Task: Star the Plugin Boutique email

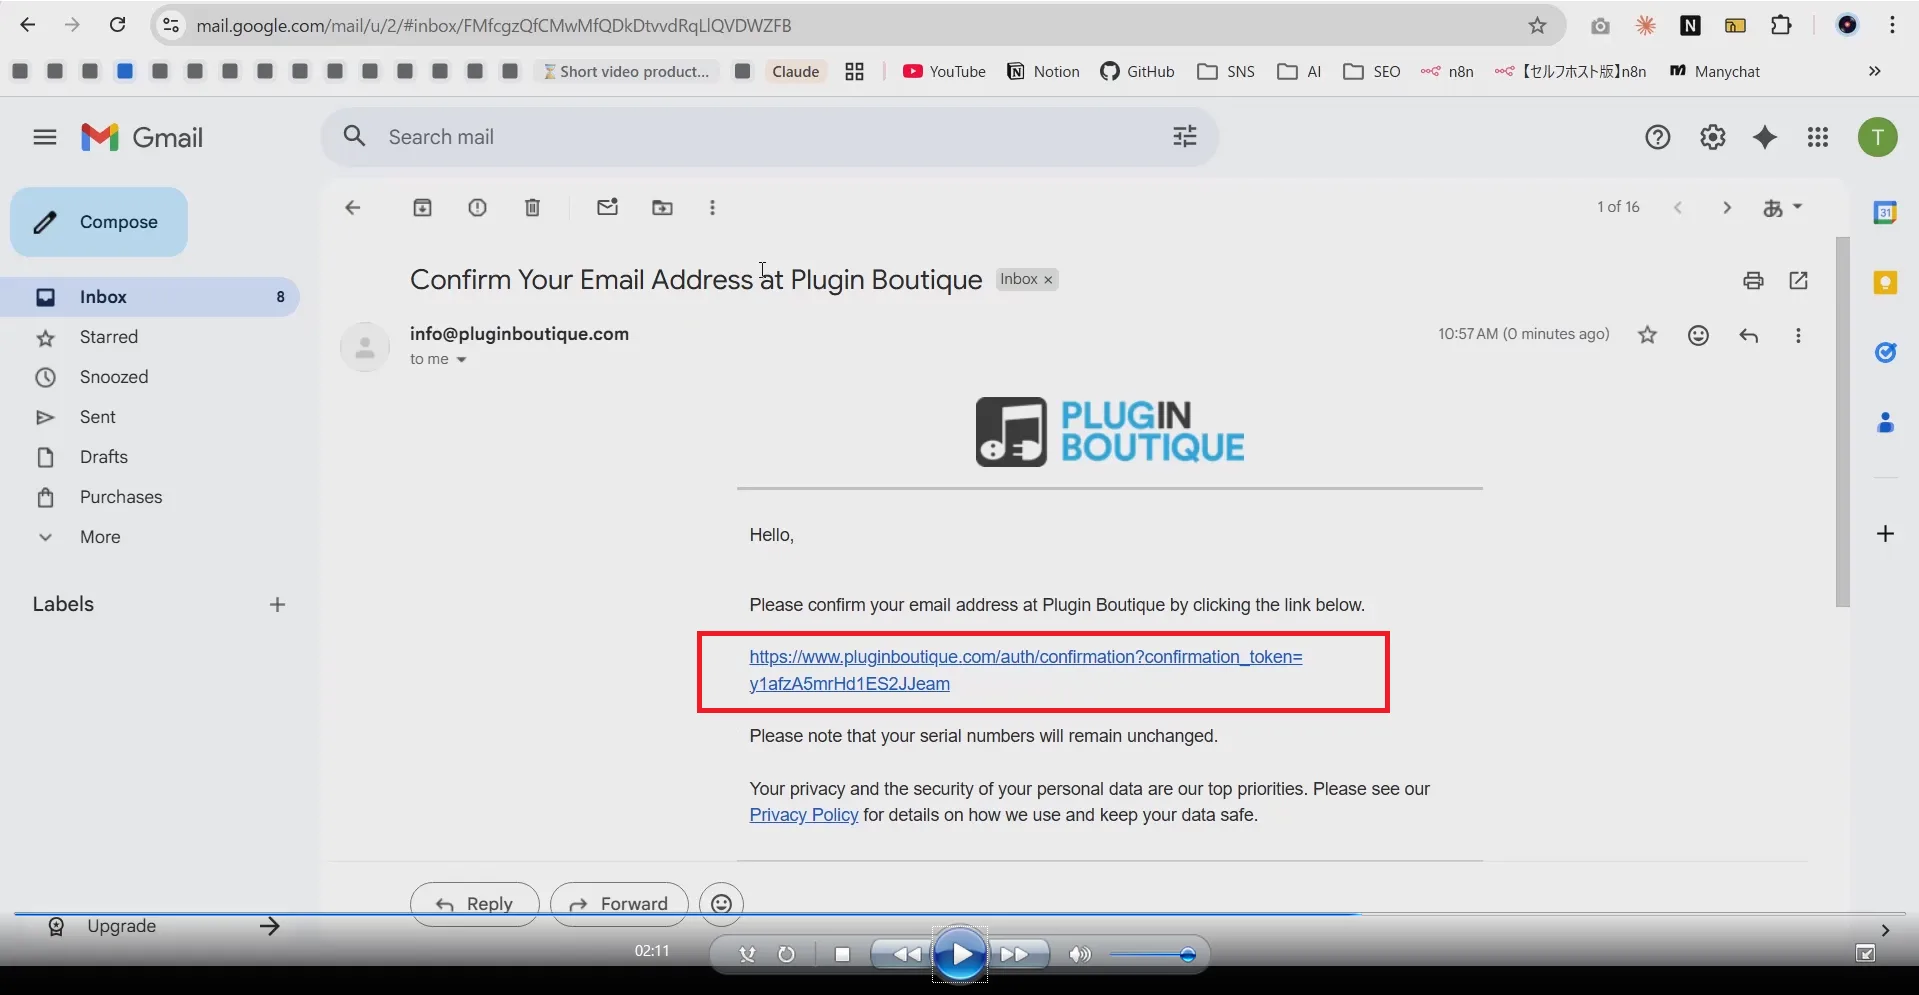Action: tap(1647, 336)
